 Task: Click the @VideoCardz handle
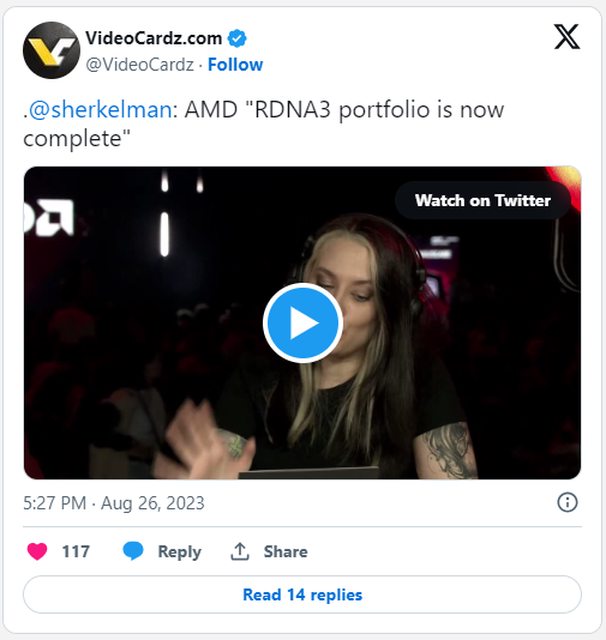coord(140,64)
